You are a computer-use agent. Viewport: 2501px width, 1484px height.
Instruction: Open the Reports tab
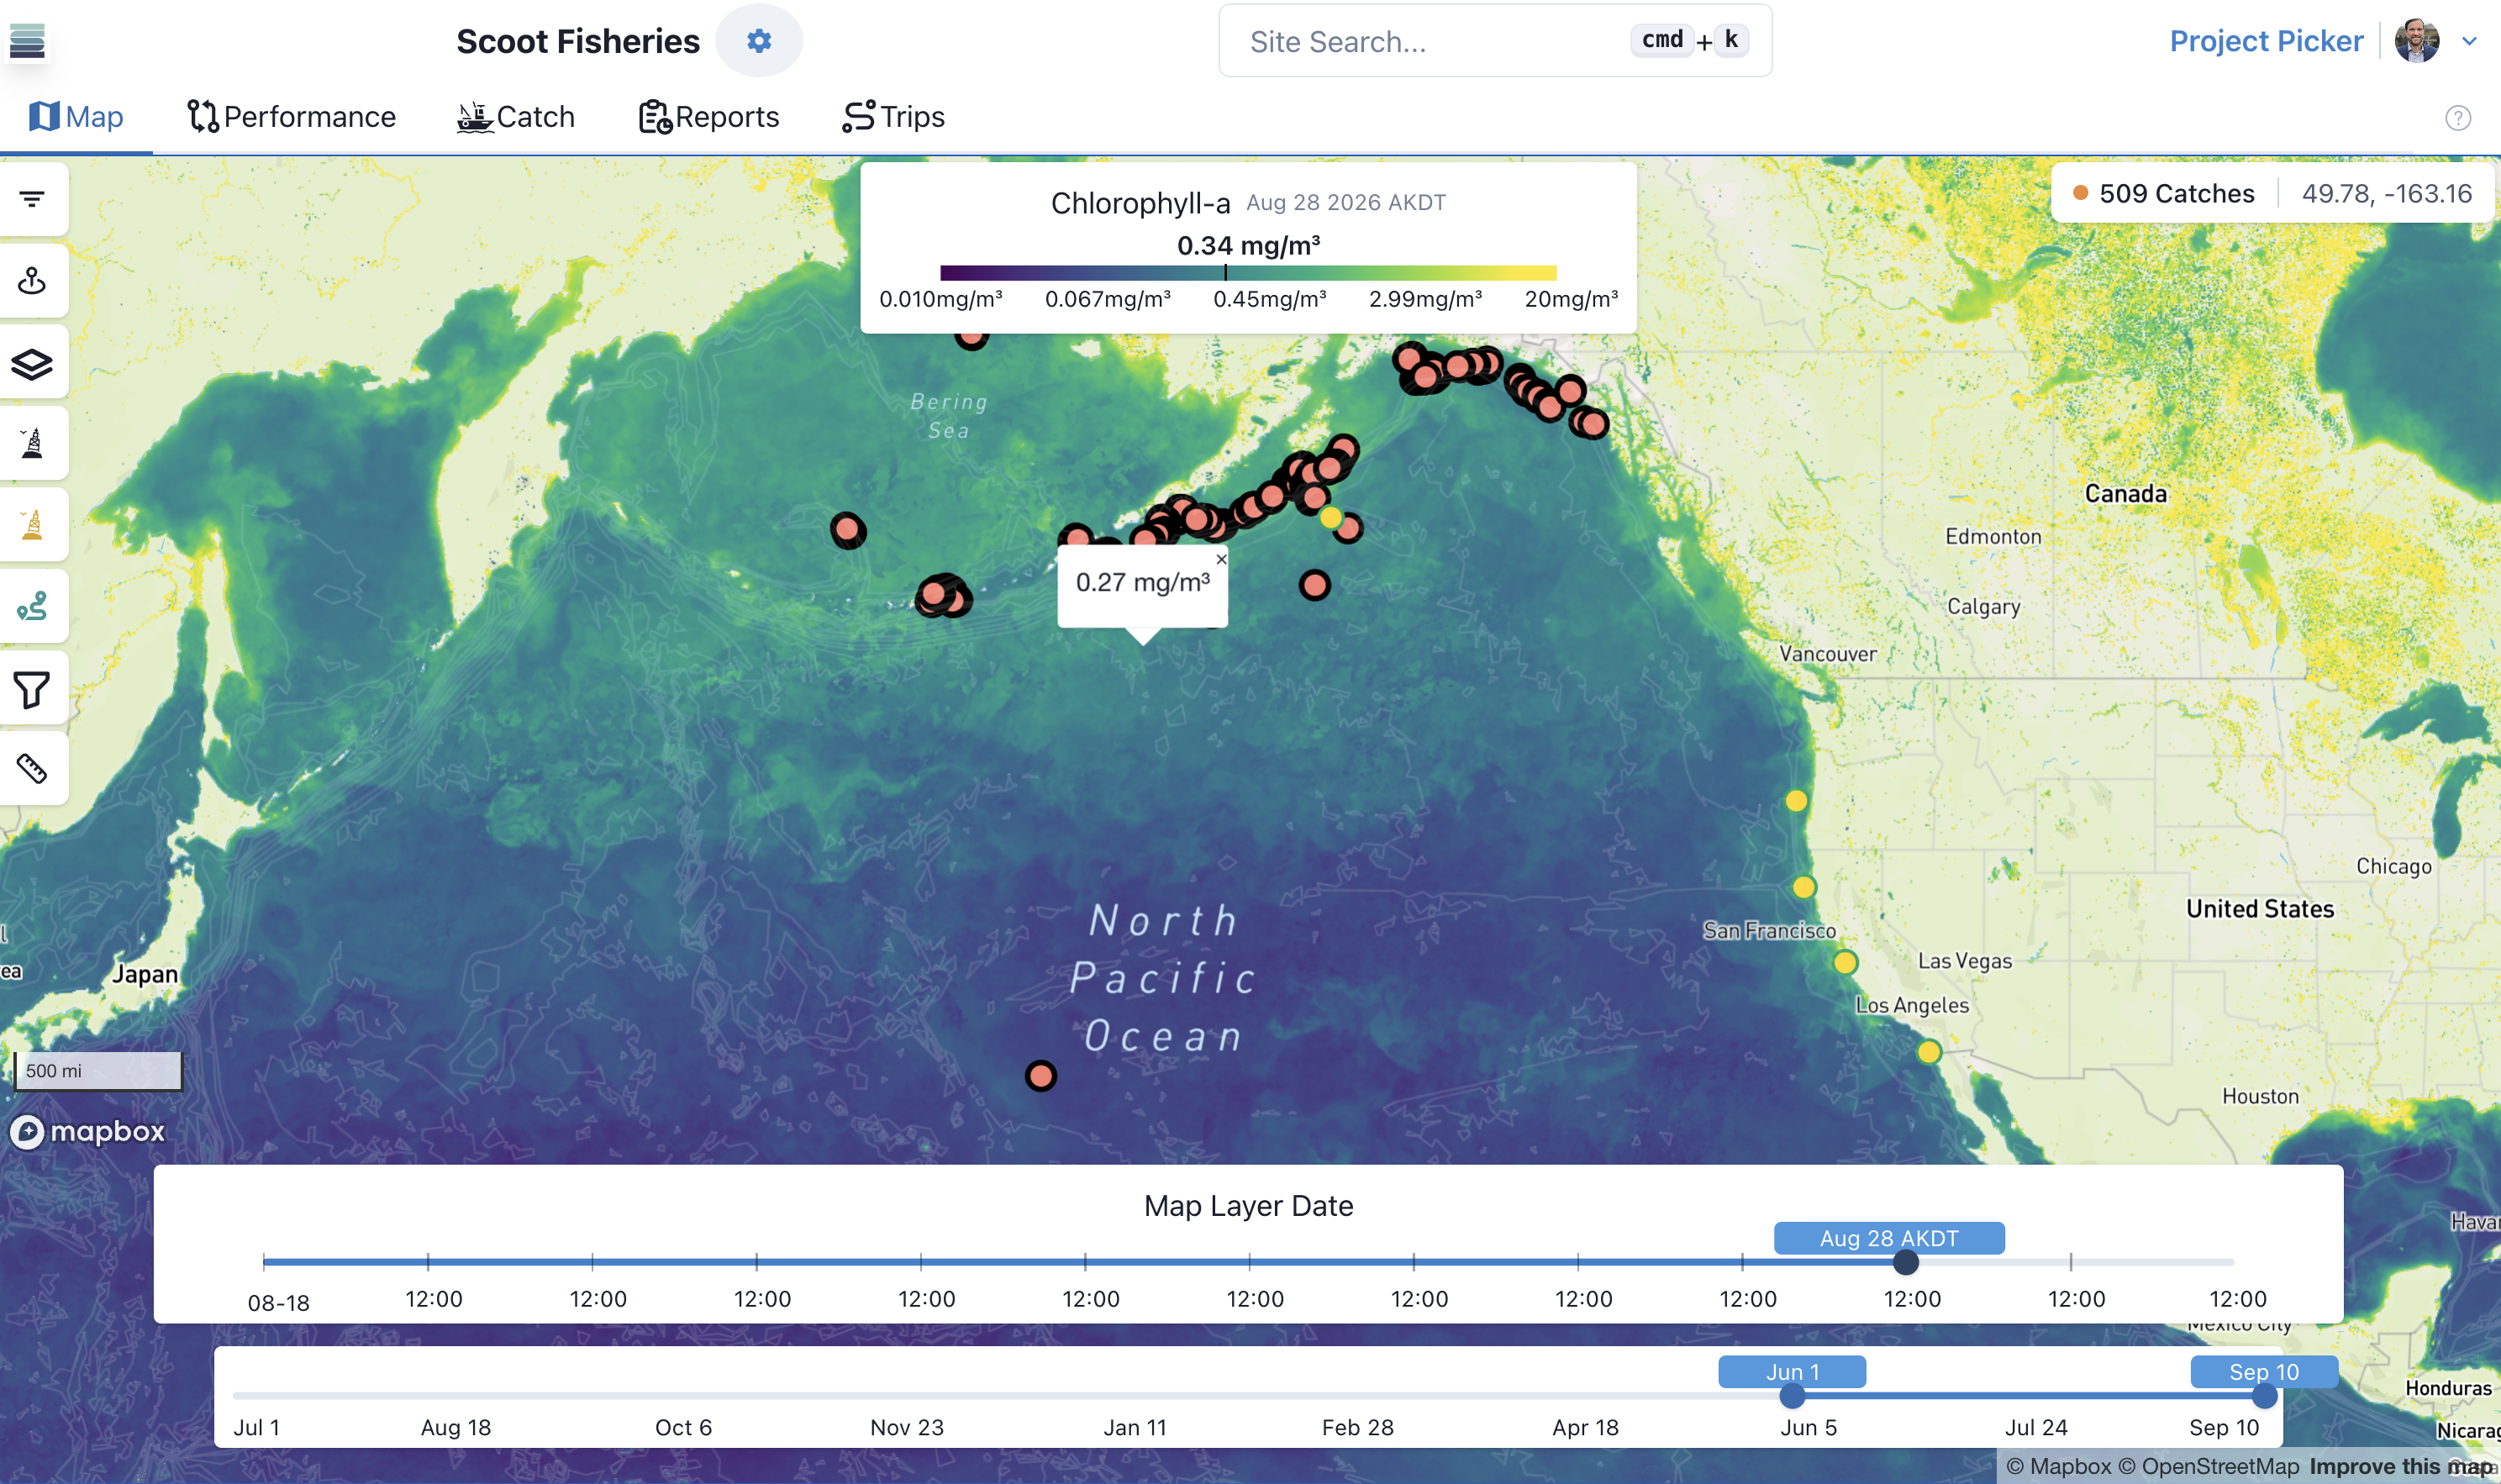coord(709,117)
